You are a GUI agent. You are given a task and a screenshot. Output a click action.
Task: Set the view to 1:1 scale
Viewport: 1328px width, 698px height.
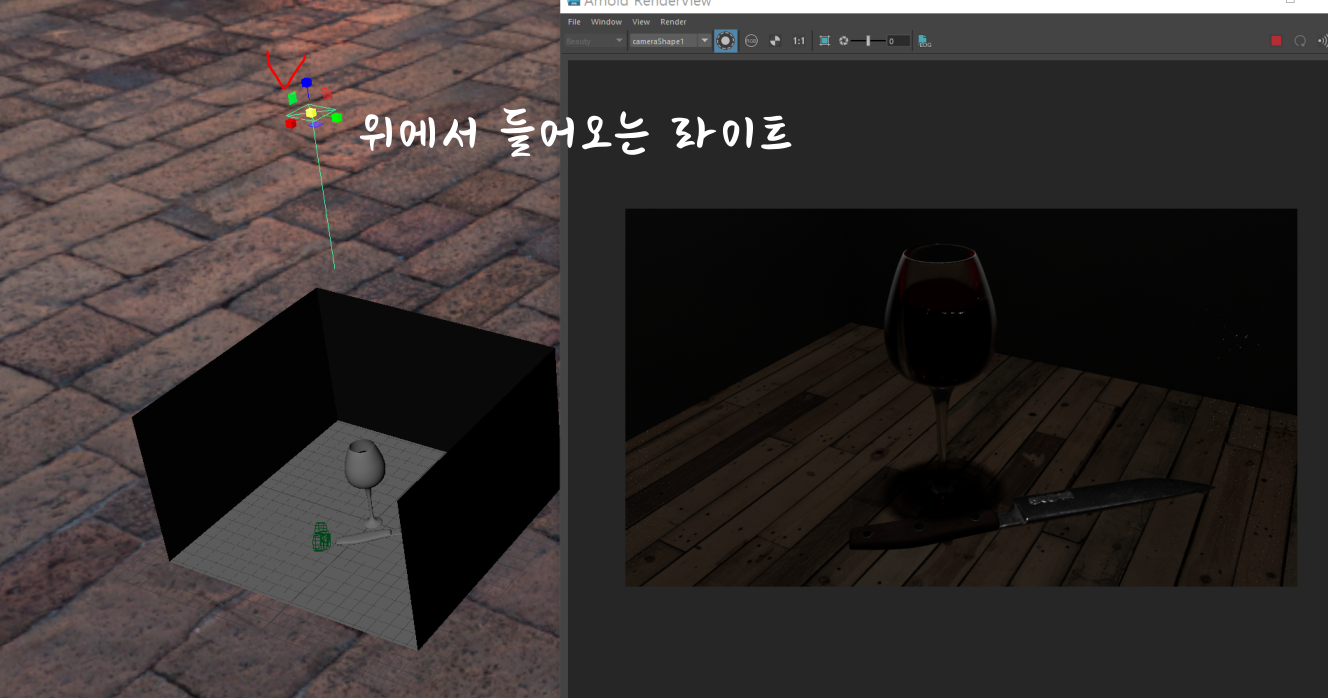799,41
